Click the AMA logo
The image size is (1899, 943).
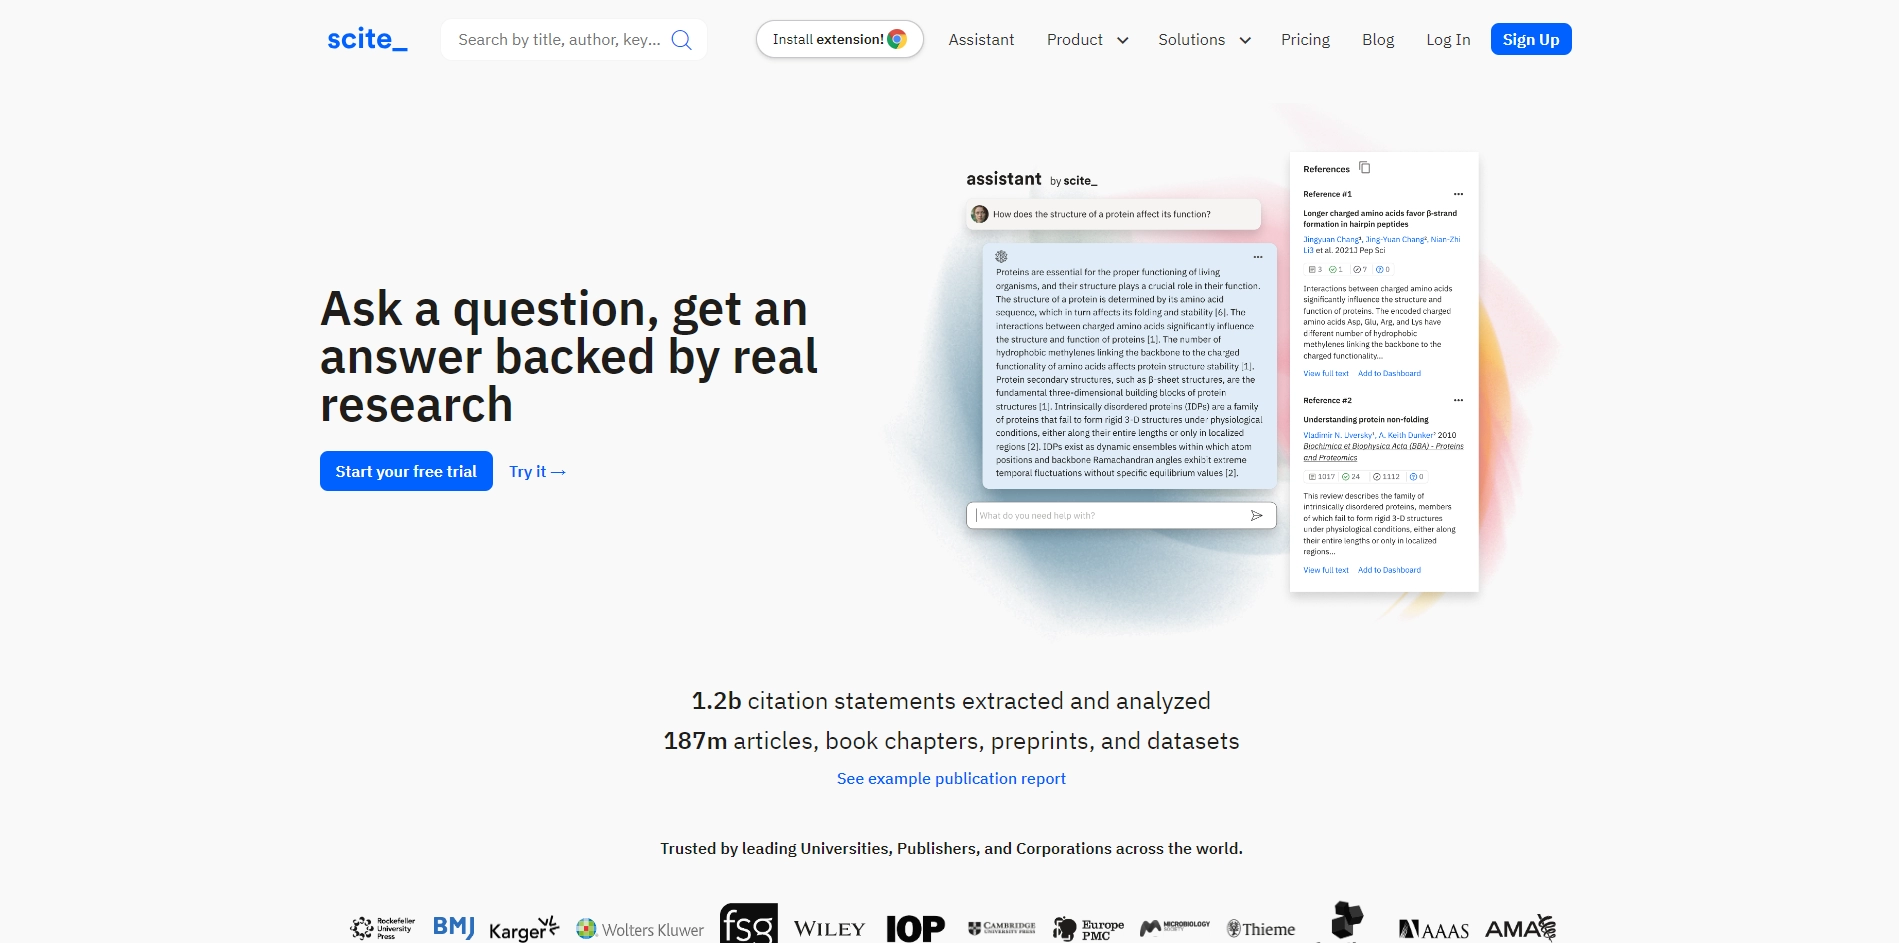coord(1520,929)
